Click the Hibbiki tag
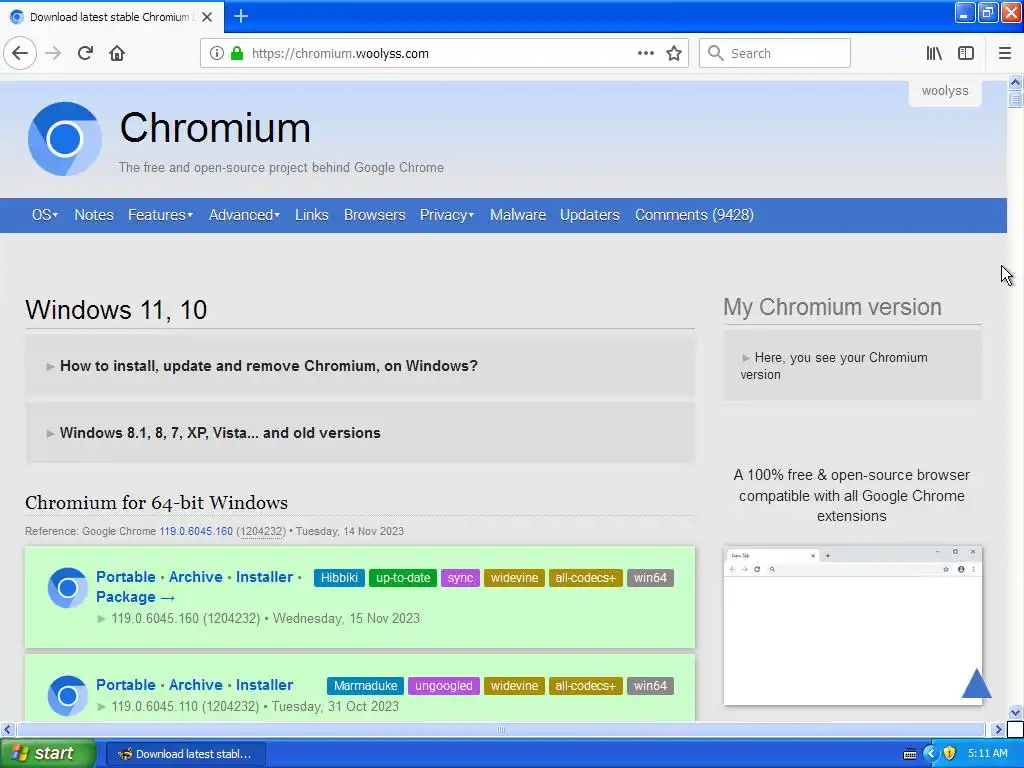Viewport: 1024px width, 768px height. [x=340, y=578]
